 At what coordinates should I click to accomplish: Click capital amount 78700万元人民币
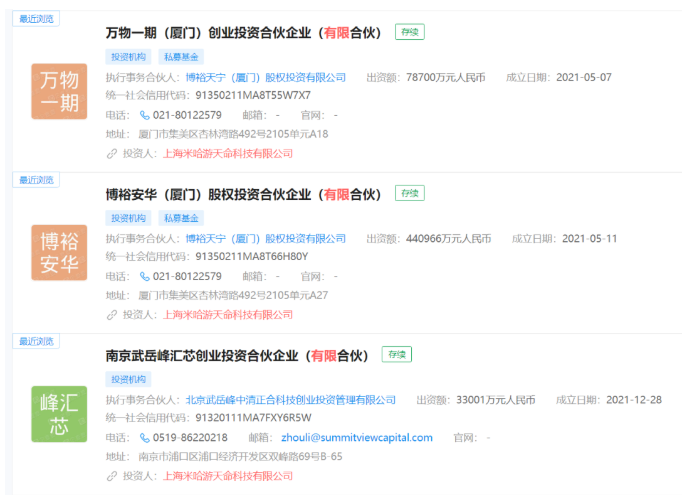446,78
